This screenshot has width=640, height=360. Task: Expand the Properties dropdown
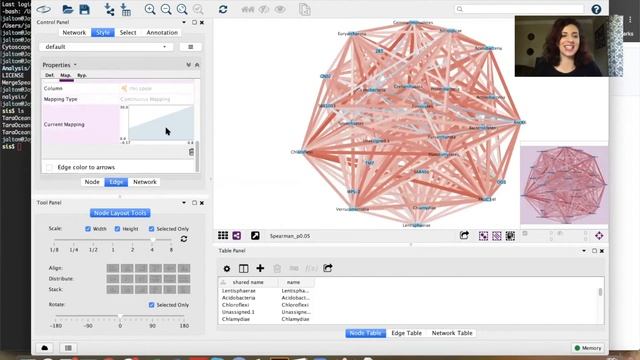60,65
